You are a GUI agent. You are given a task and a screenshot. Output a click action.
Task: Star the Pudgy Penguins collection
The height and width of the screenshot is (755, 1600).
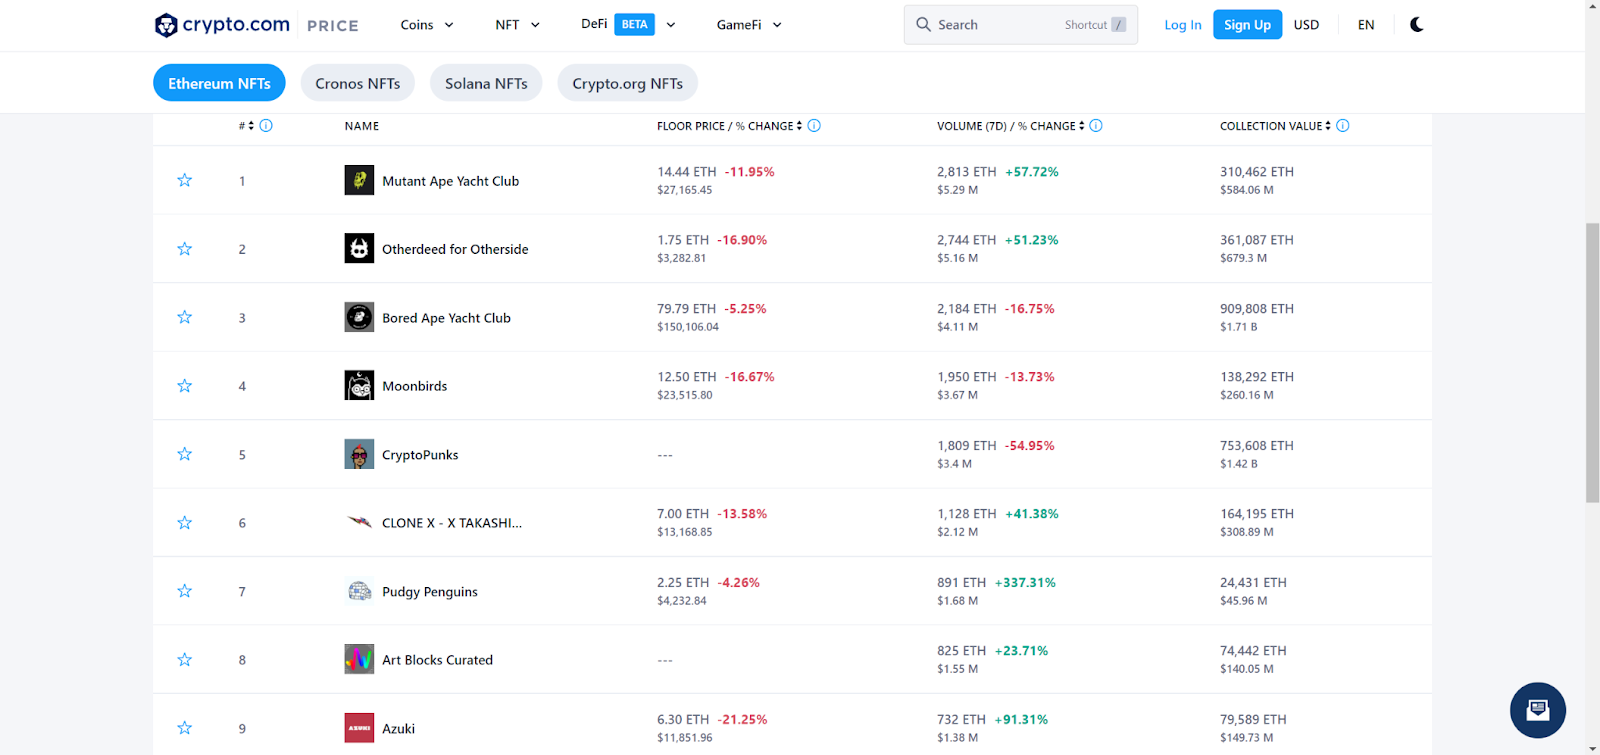pos(185,592)
